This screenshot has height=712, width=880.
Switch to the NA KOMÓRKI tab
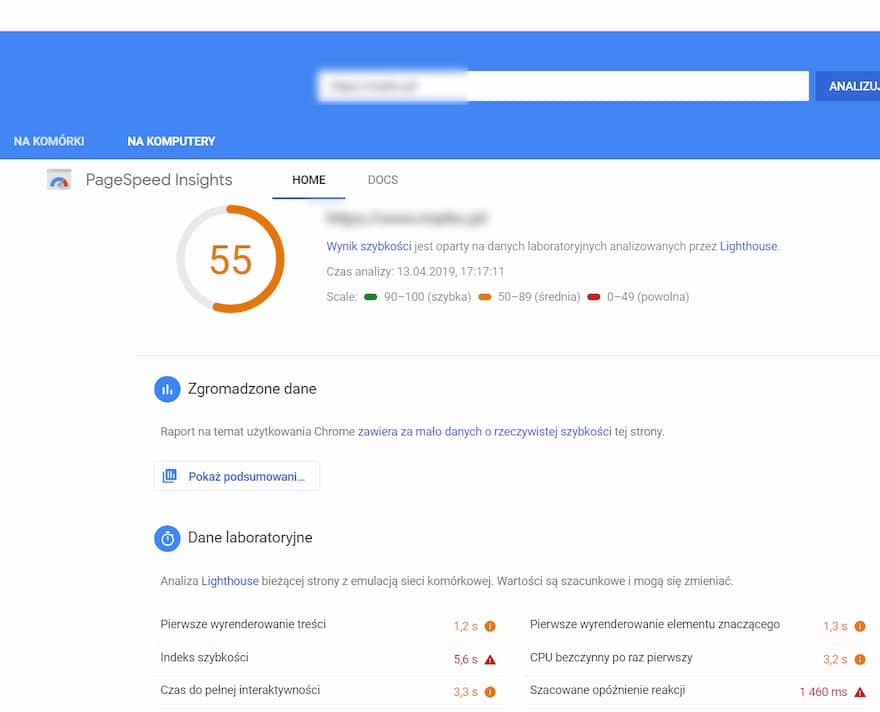(49, 141)
